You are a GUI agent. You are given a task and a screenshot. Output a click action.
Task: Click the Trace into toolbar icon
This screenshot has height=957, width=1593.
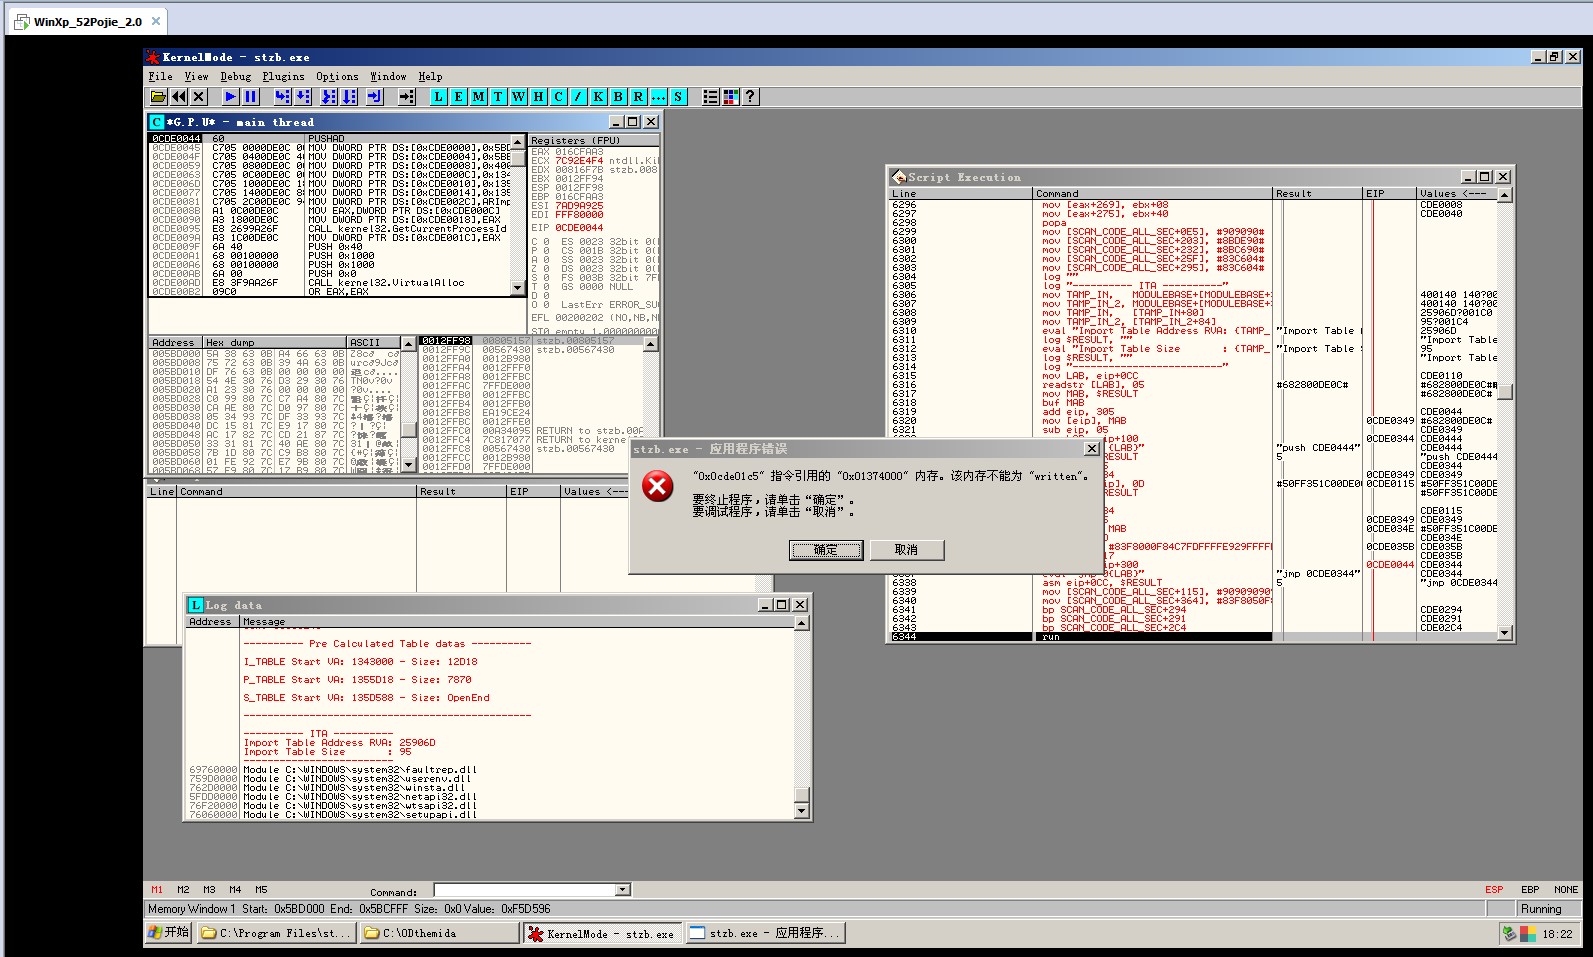(329, 96)
